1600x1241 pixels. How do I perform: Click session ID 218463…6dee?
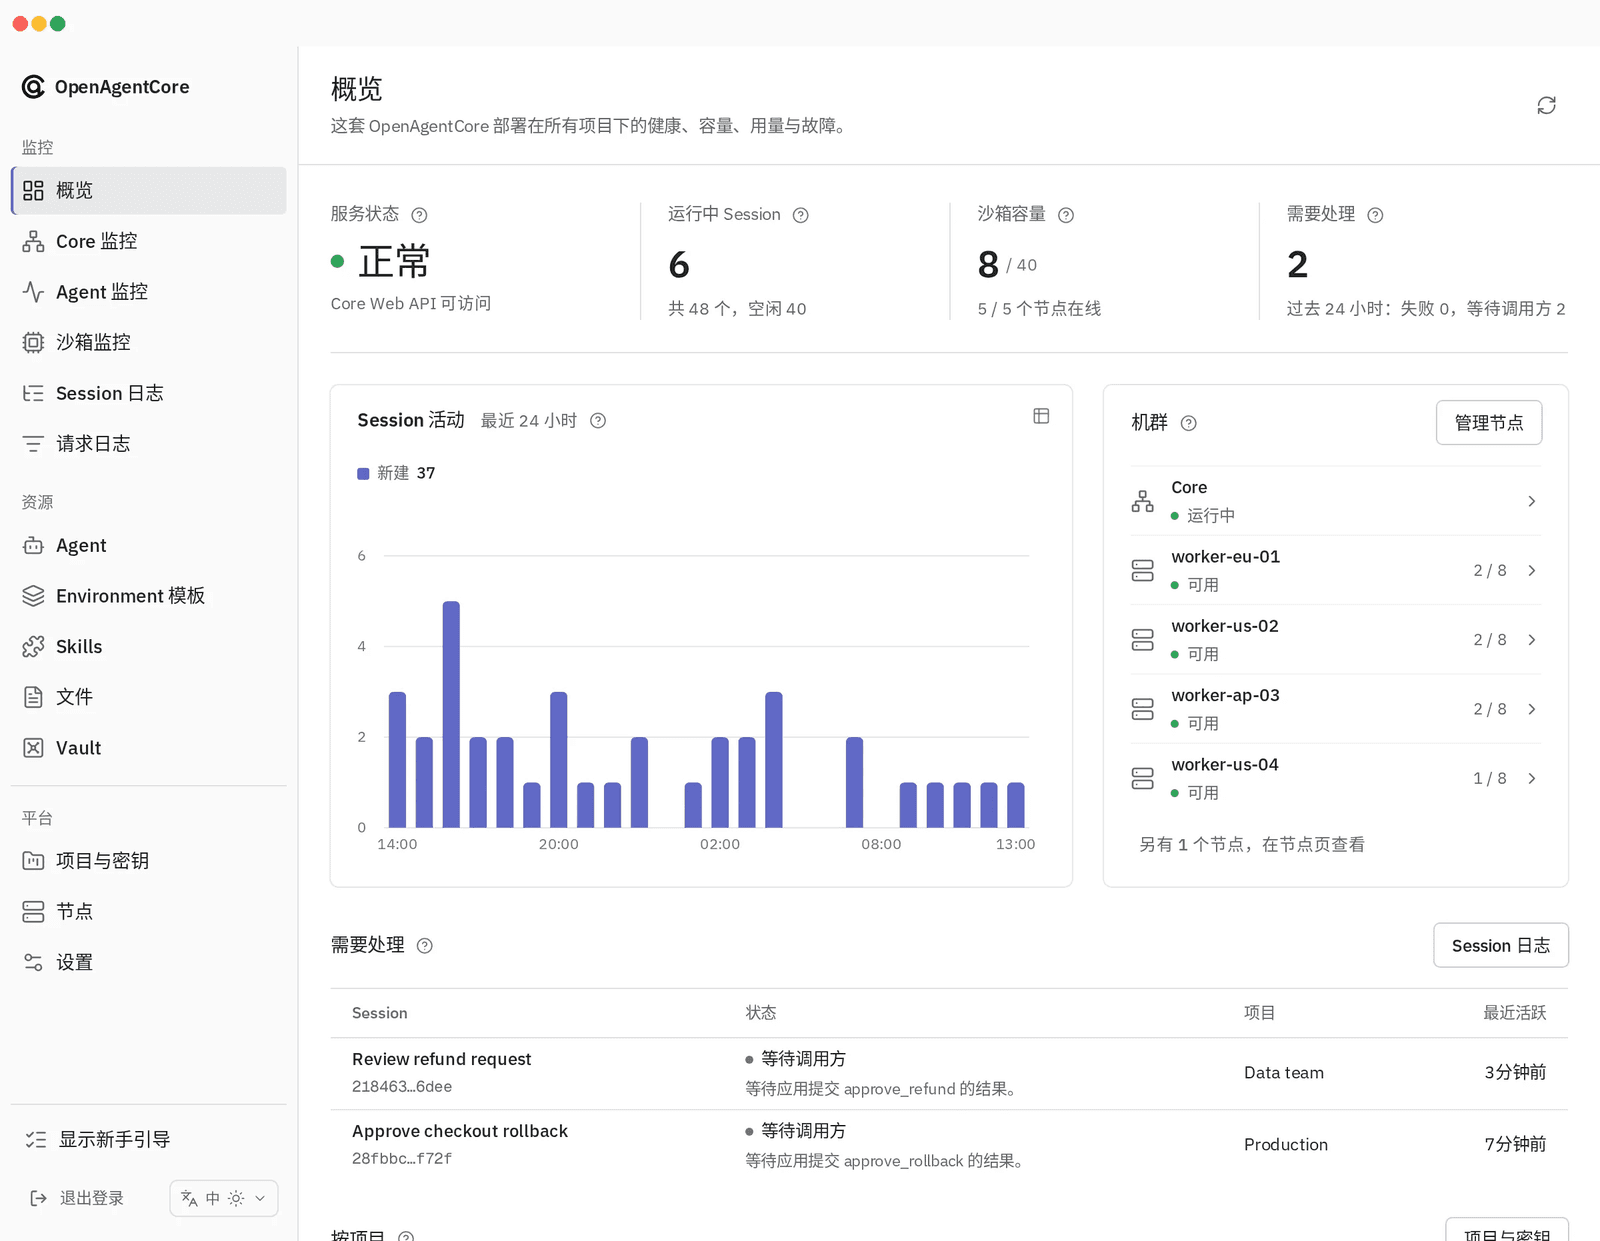(x=402, y=1087)
